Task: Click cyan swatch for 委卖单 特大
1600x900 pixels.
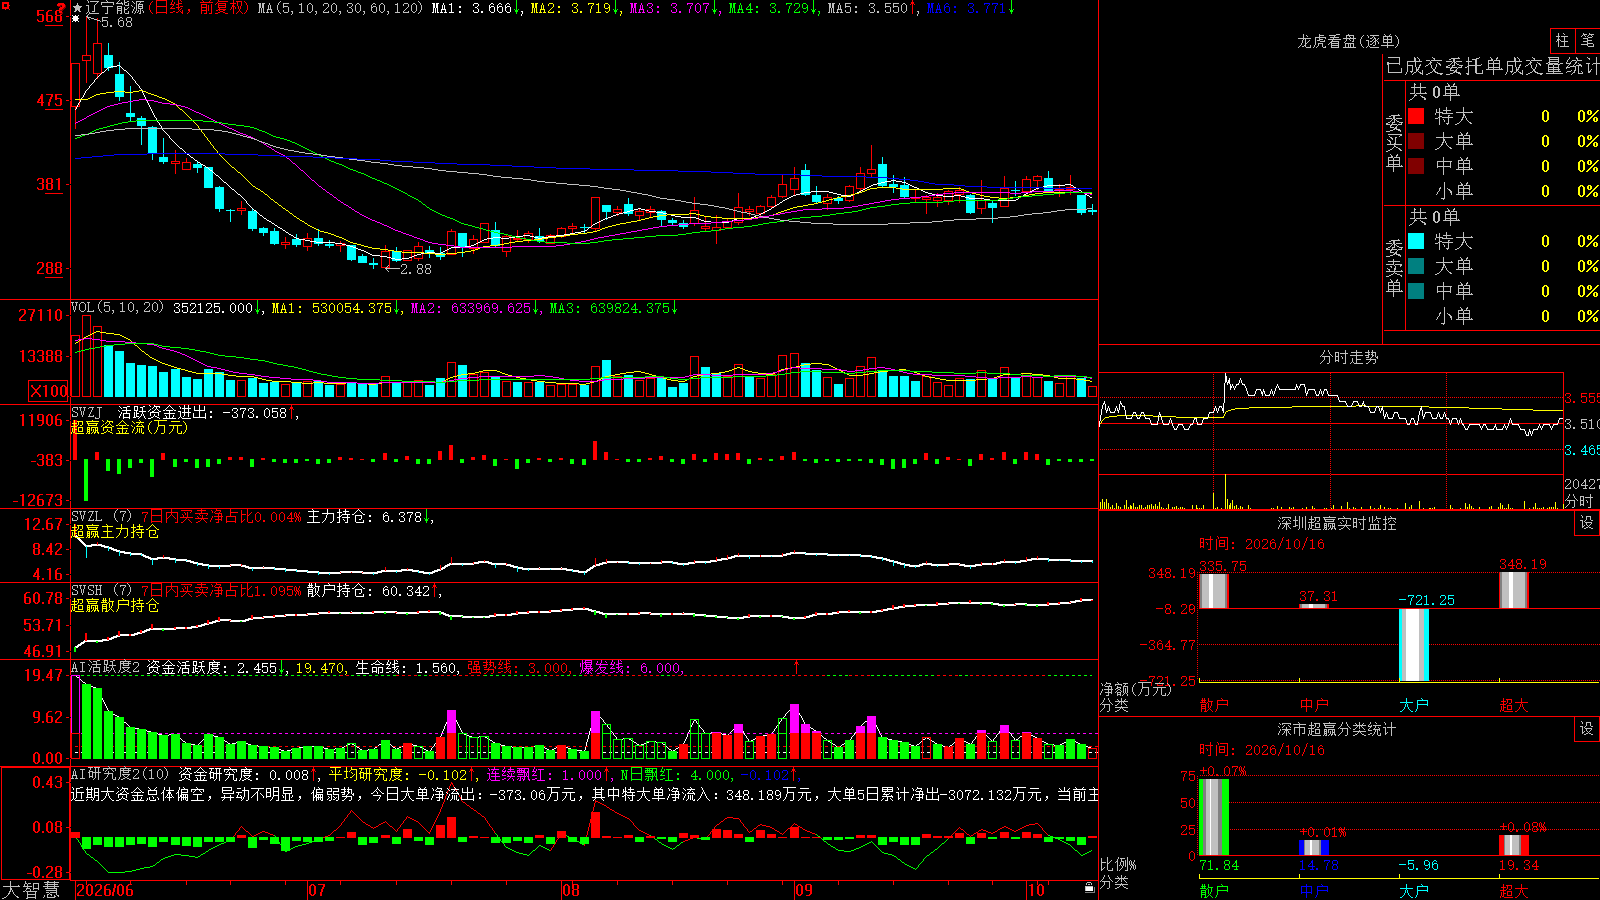Action: 1416,241
